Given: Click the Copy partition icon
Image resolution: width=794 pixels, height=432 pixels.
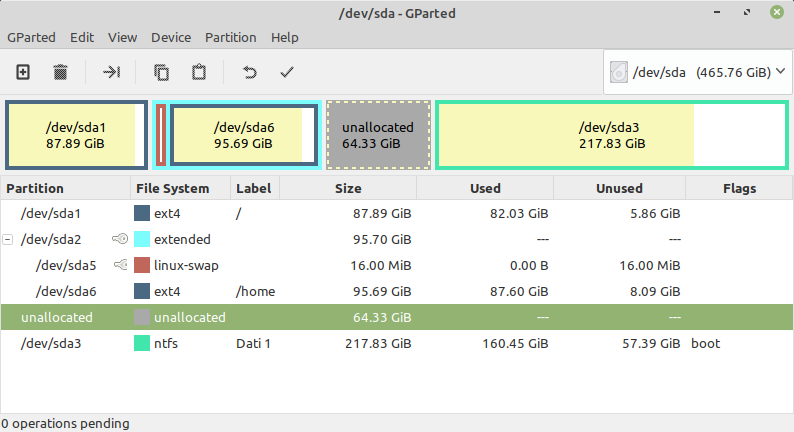Looking at the screenshot, I should [x=161, y=72].
